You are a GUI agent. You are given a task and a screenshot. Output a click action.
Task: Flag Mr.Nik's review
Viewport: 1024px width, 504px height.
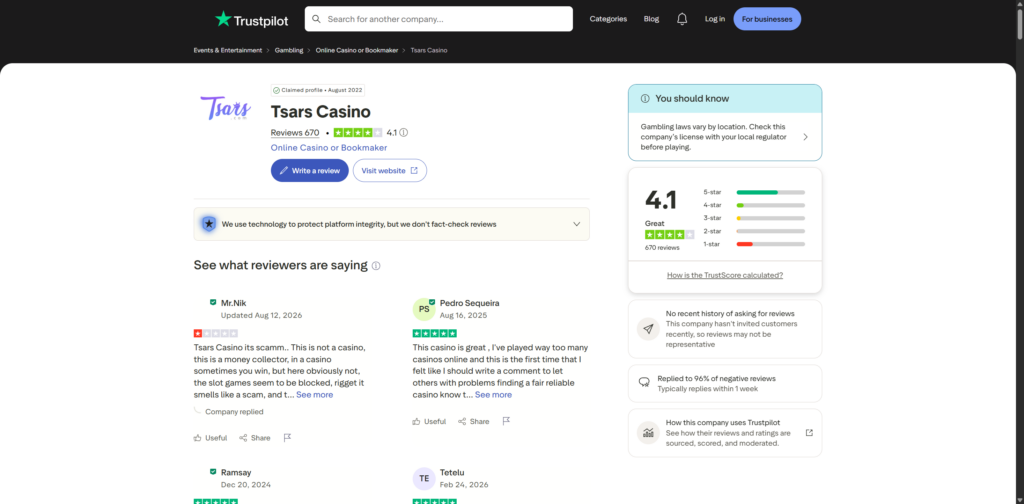[287, 438]
